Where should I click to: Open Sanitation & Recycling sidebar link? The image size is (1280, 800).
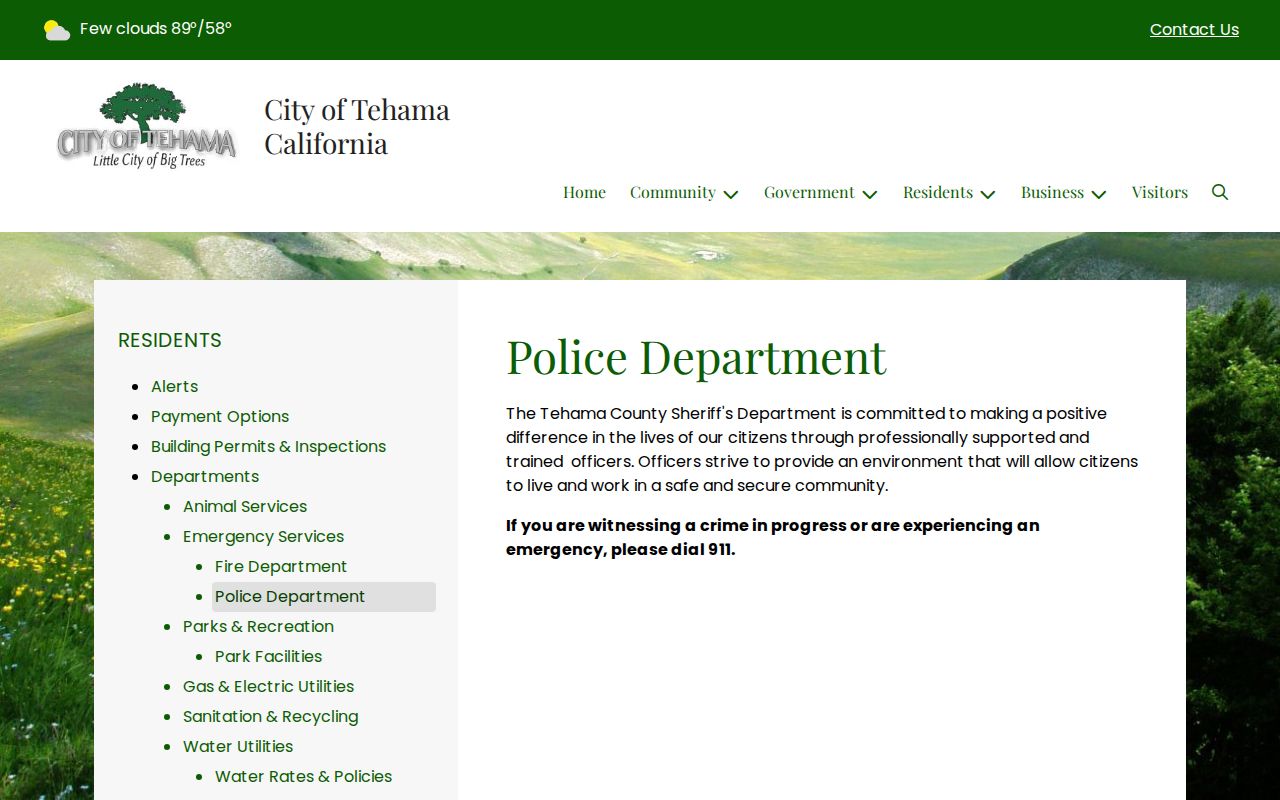click(270, 716)
